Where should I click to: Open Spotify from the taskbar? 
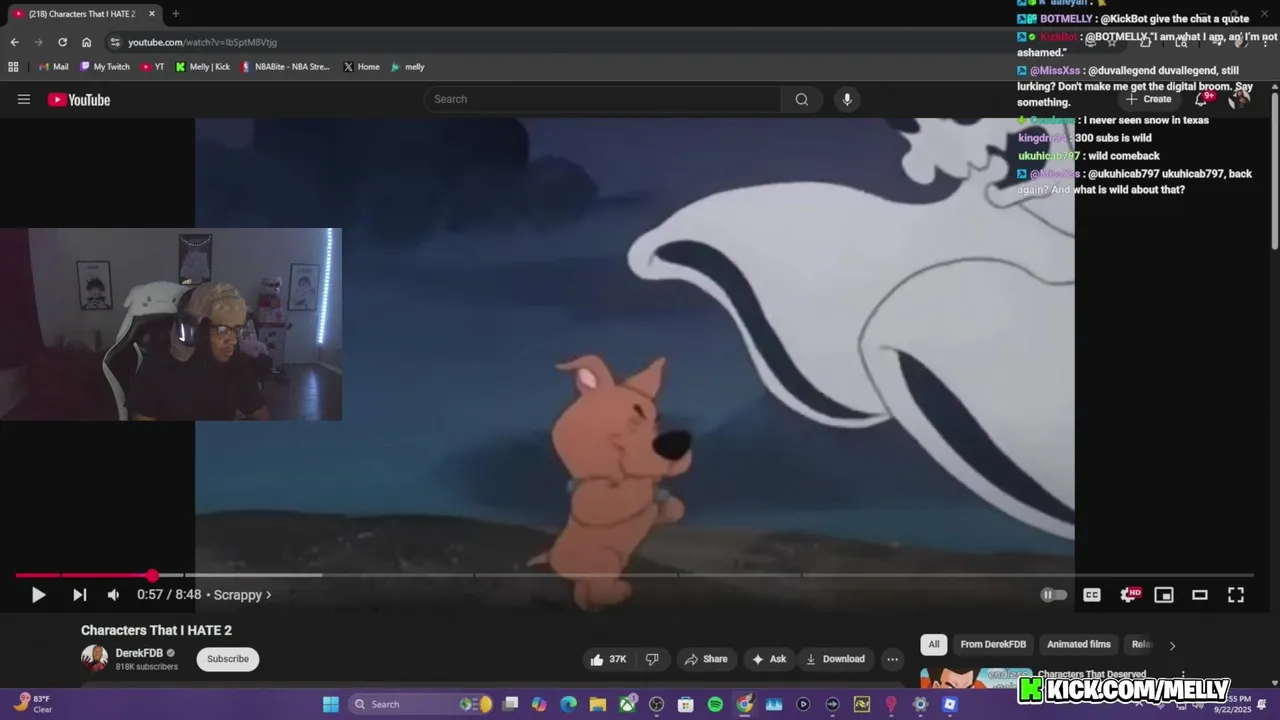715,704
